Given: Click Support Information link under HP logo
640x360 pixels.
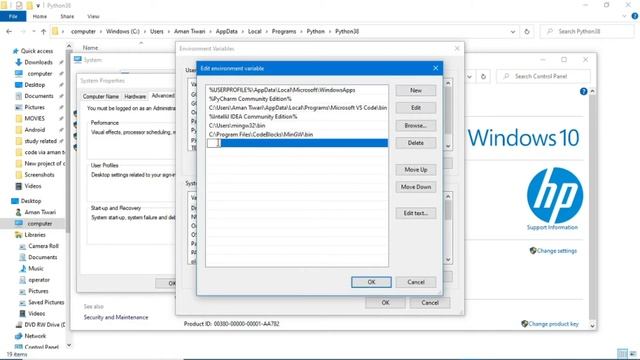Looking at the screenshot, I should tap(552, 227).
